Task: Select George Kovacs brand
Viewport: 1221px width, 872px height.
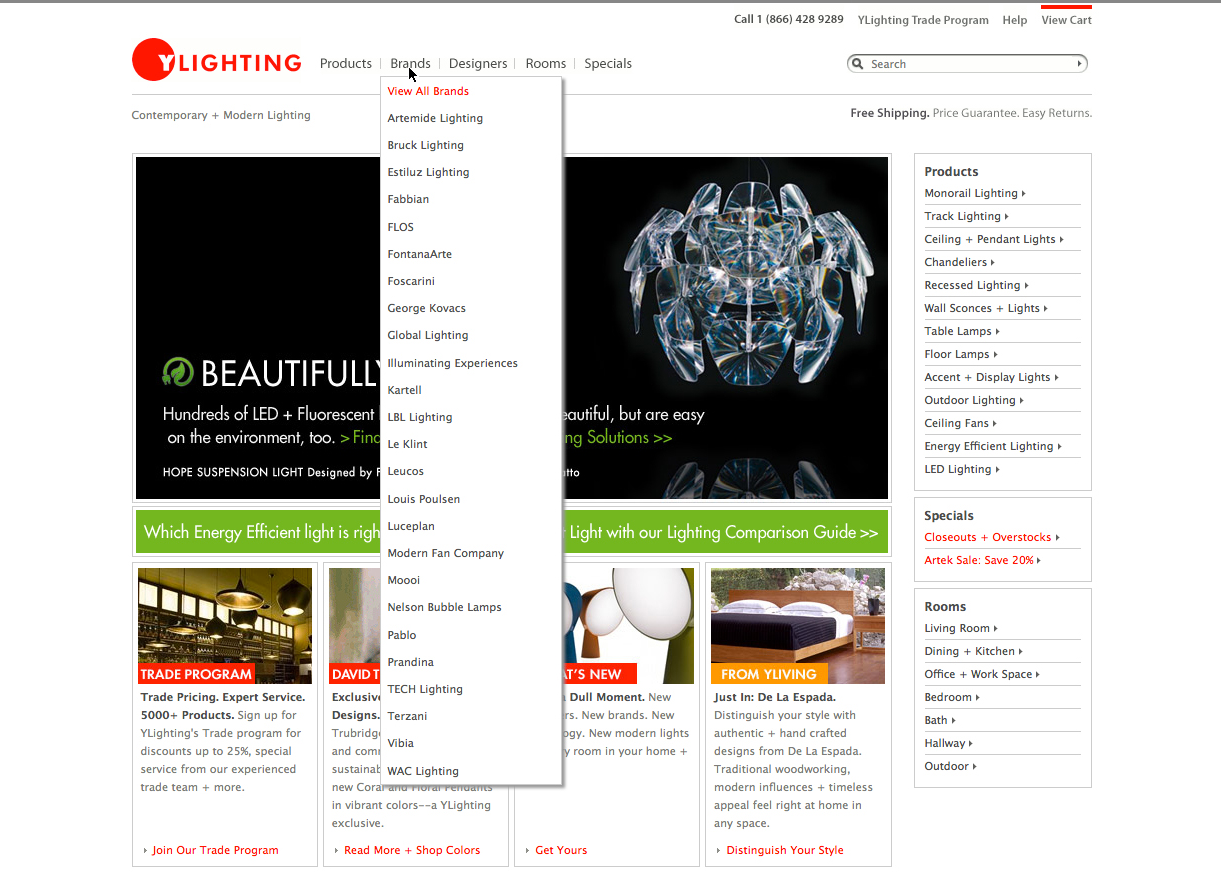Action: coord(427,308)
